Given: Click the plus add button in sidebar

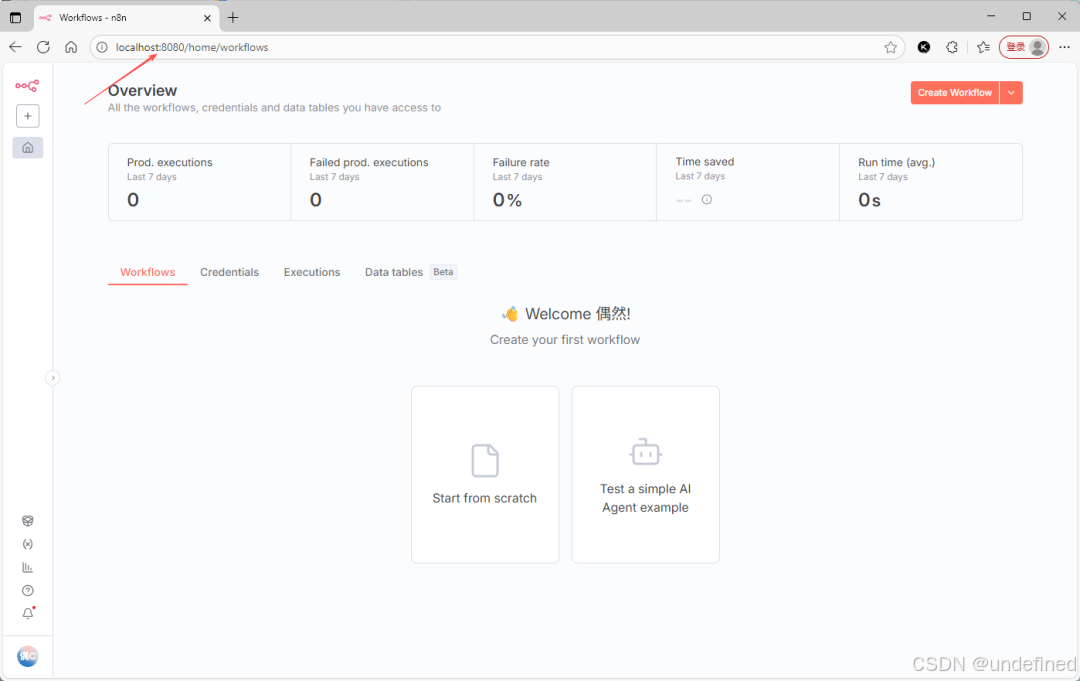Looking at the screenshot, I should click(x=28, y=116).
